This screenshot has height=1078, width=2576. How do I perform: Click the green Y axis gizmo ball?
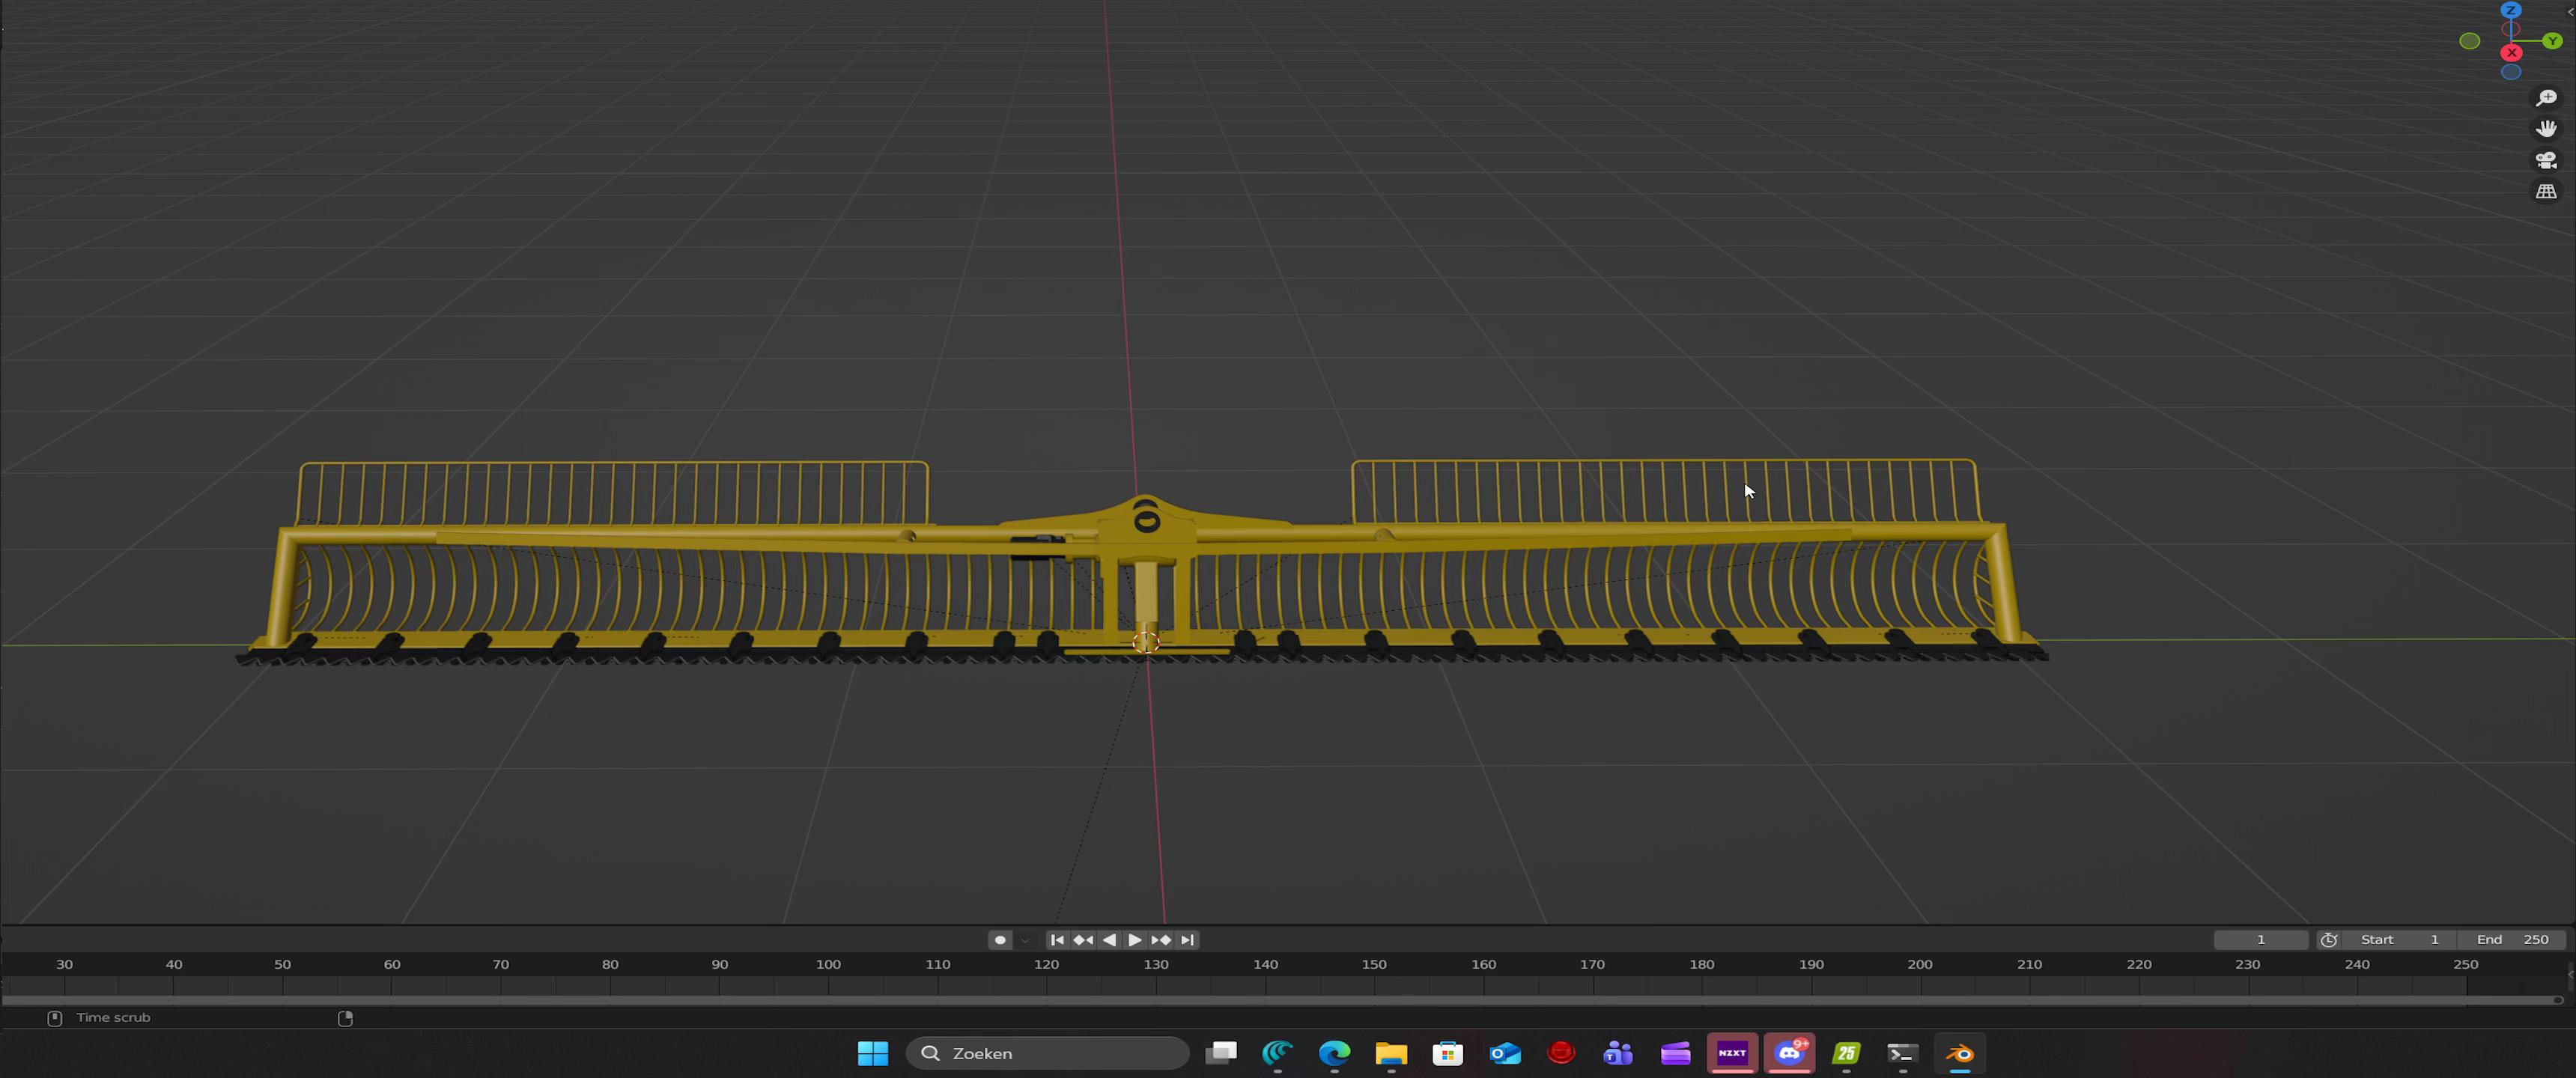2553,41
